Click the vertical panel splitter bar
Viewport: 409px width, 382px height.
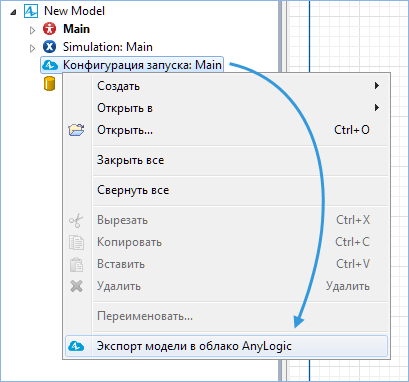pyautogui.click(x=282, y=36)
